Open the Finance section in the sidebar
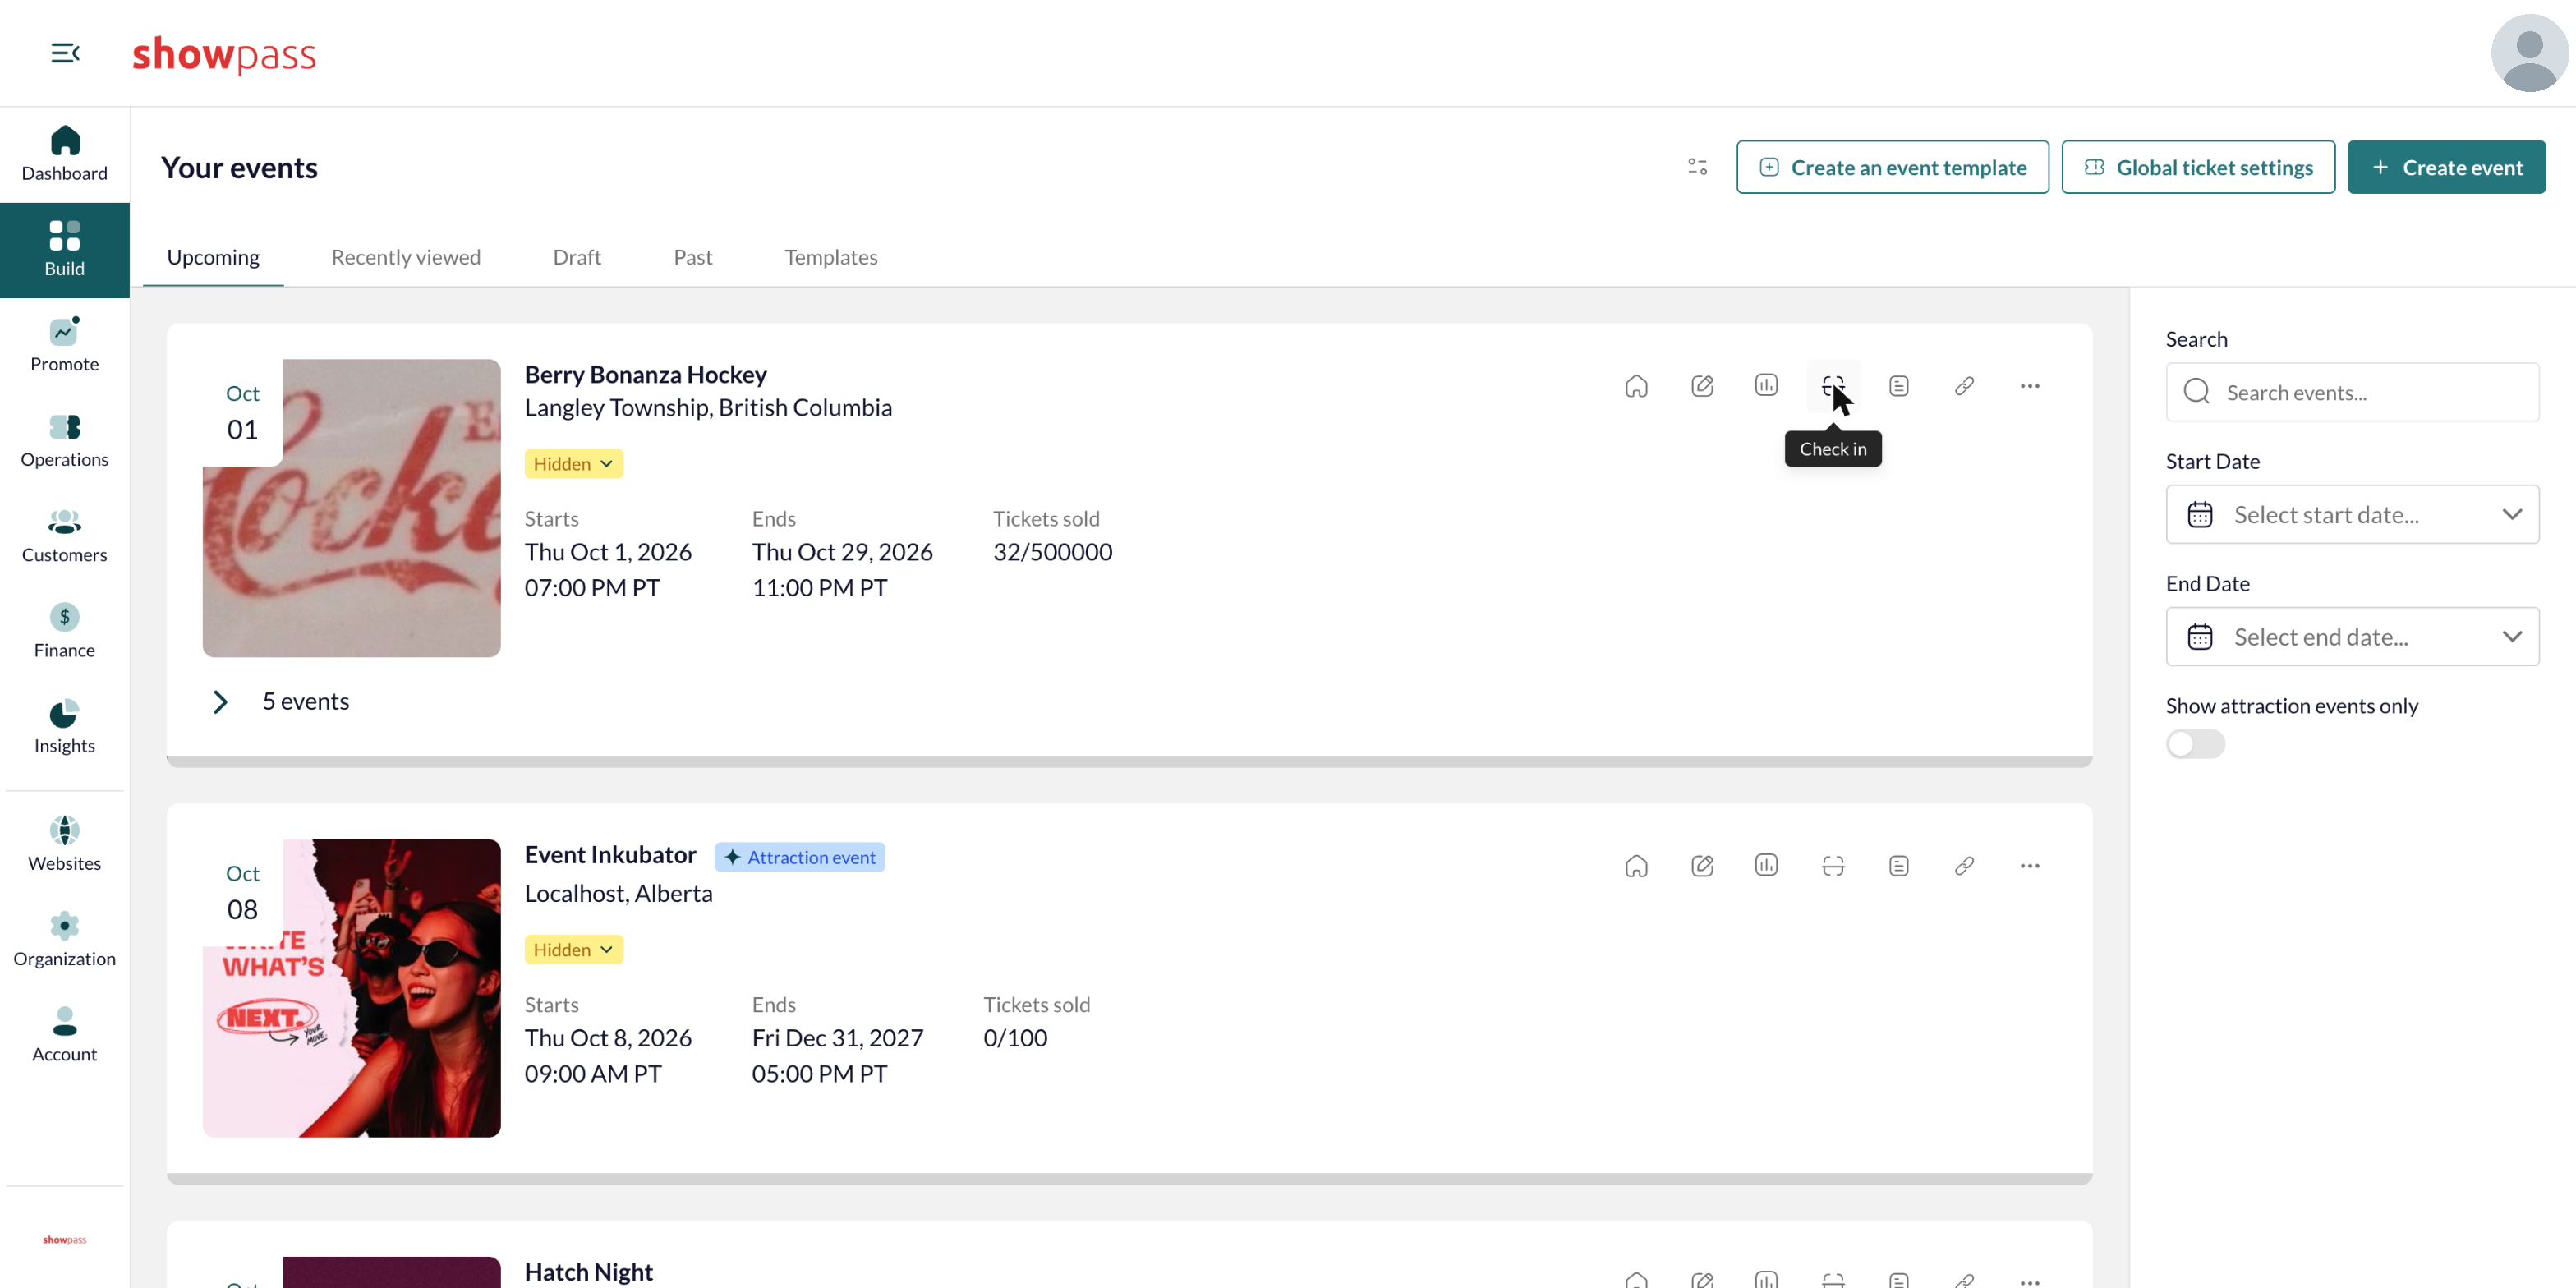The height and width of the screenshot is (1288, 2576). (x=64, y=632)
